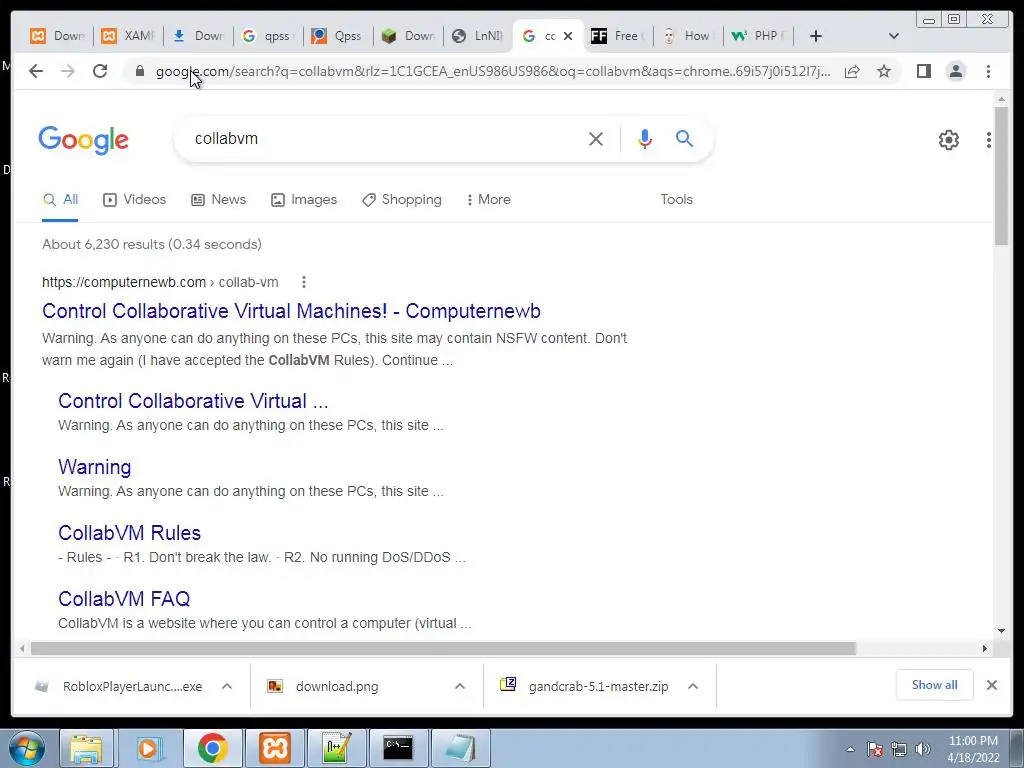Open the Chrome profile avatar

(x=956, y=71)
